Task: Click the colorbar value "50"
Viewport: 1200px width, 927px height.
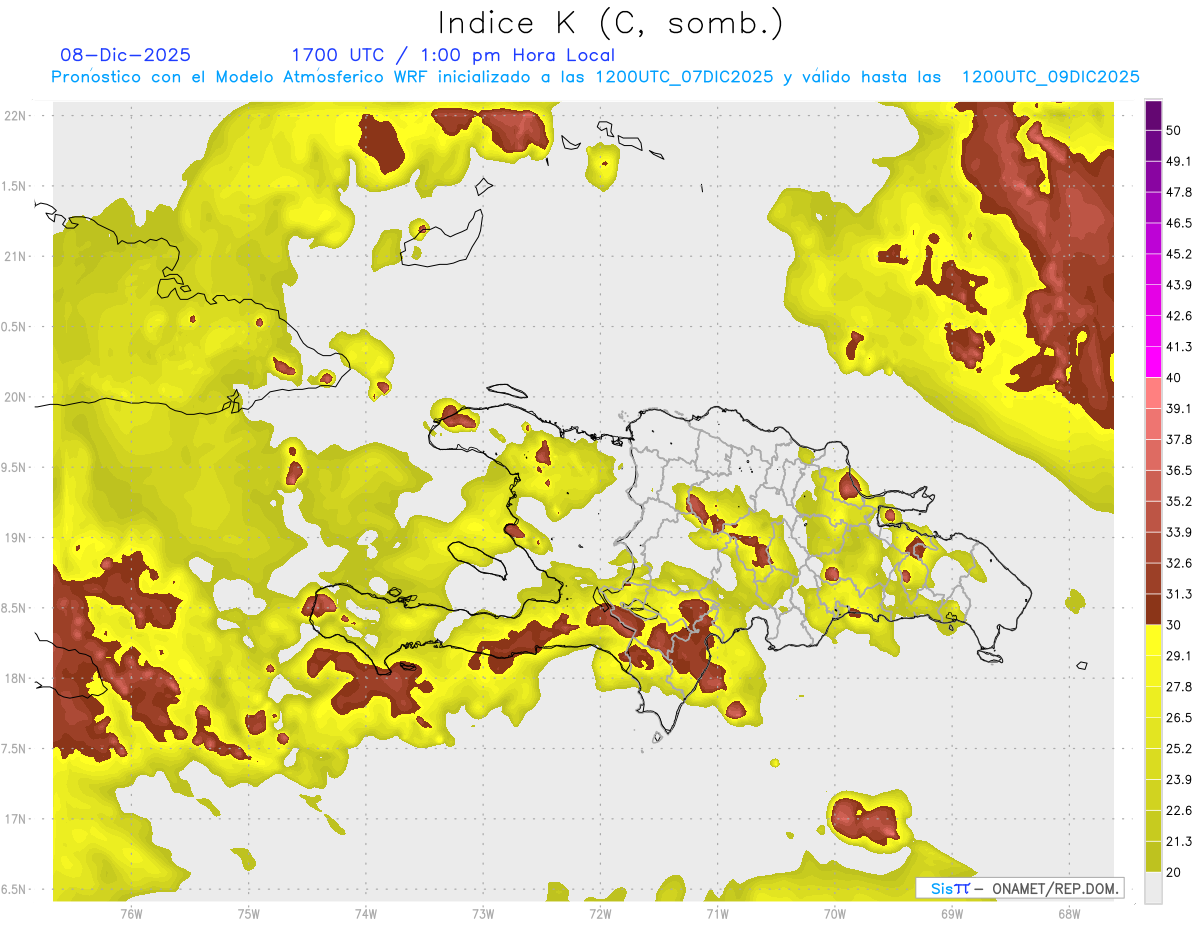Action: (x=1175, y=130)
